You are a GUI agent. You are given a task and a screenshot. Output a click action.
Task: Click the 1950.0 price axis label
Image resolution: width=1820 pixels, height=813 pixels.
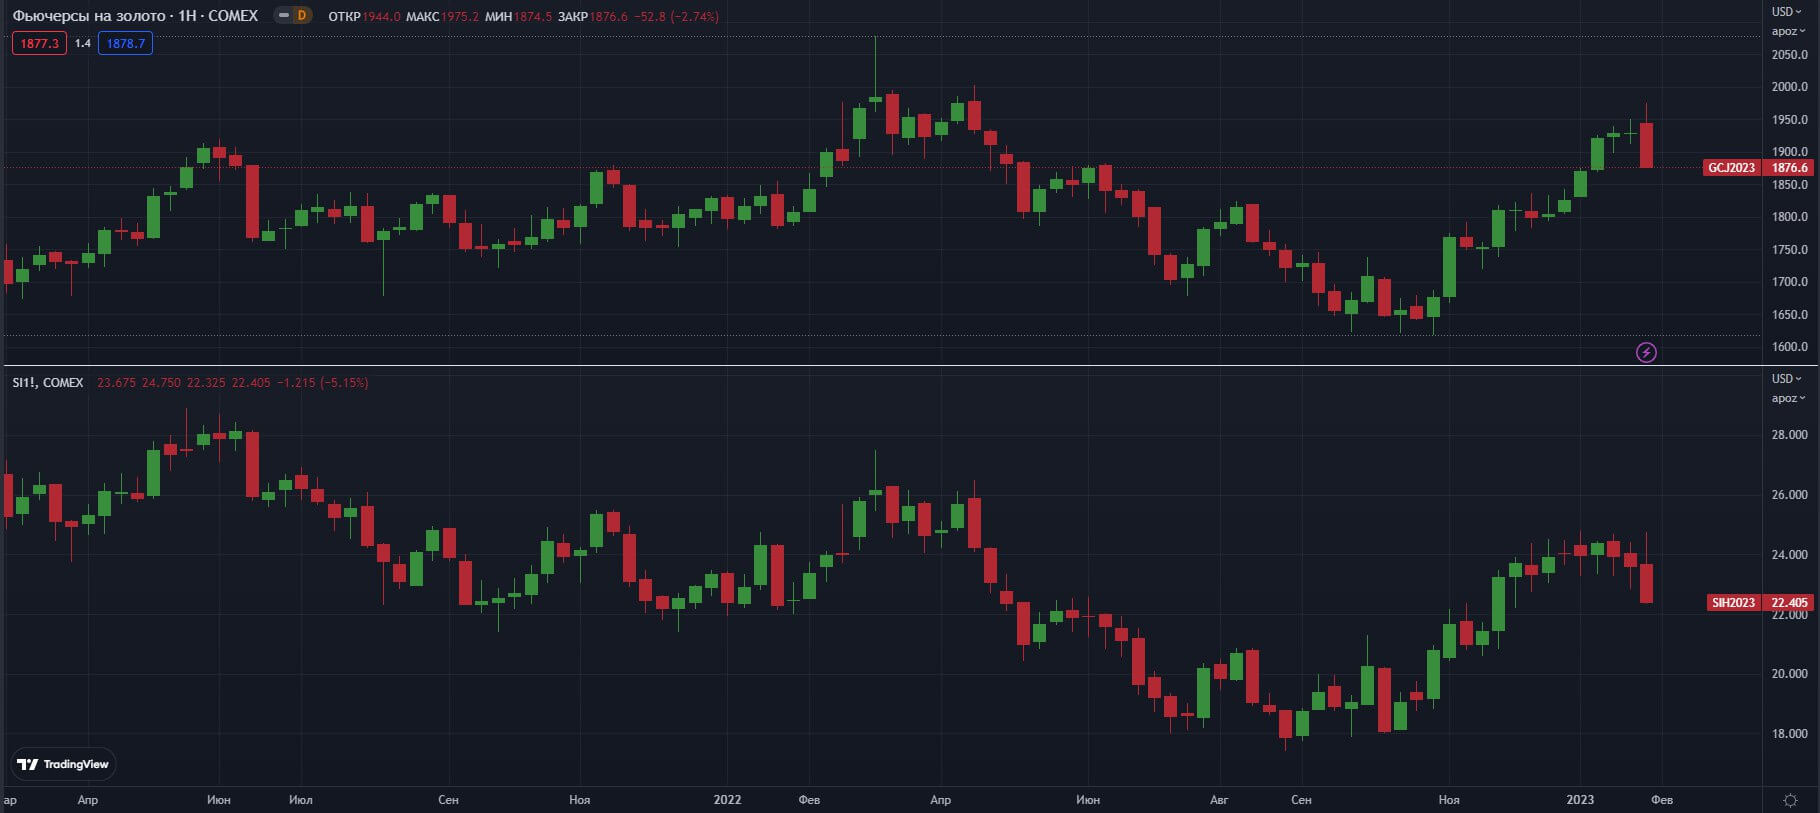pos(1790,120)
